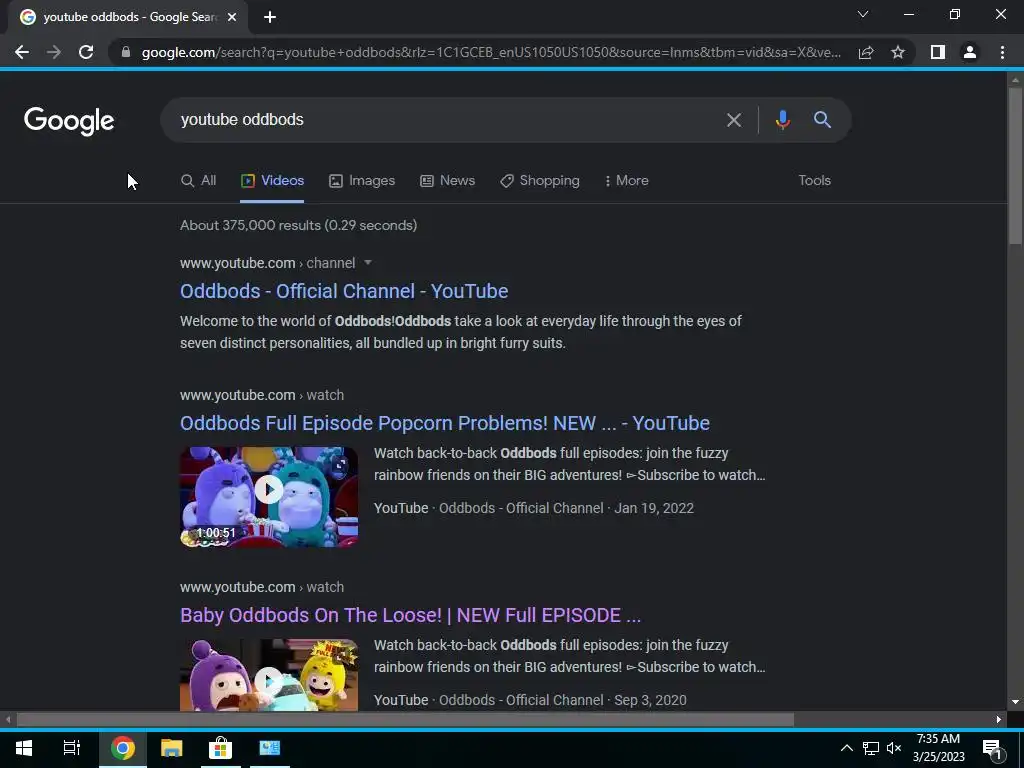Click the vertical scrollbar thumb
This screenshot has width=1024, height=768.
tap(1015, 166)
